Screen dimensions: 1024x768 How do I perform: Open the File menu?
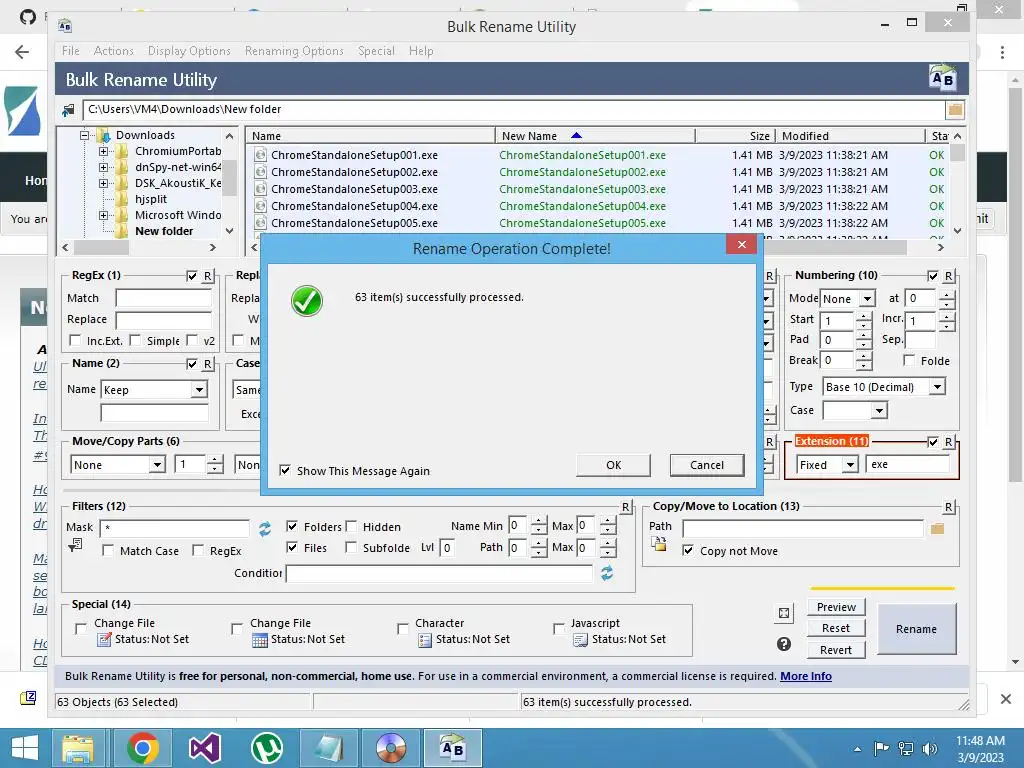pyautogui.click(x=71, y=51)
